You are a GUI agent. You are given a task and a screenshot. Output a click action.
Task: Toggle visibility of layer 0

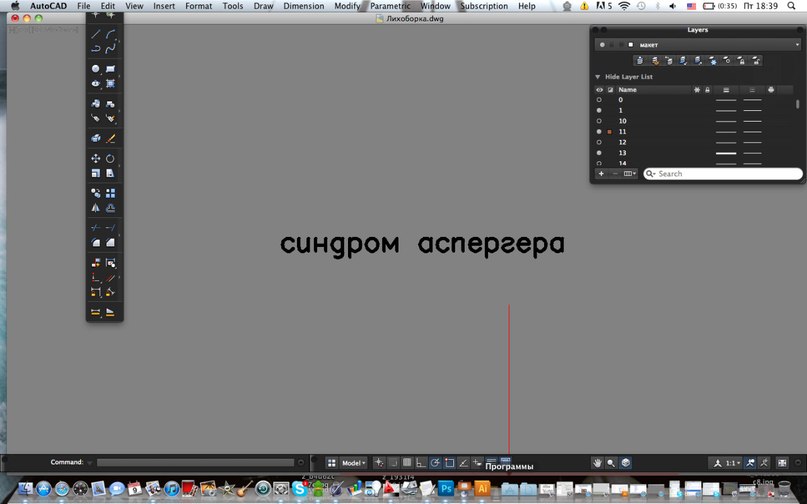pos(599,100)
